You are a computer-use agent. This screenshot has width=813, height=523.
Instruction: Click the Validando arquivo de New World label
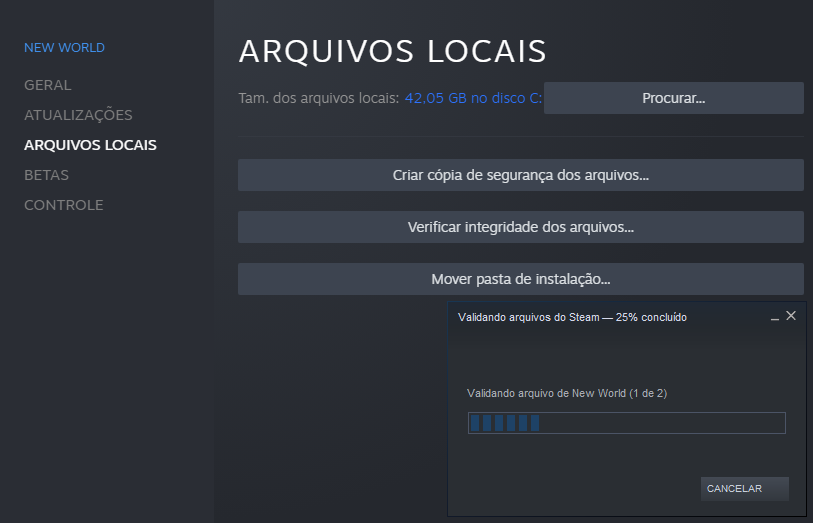(x=567, y=393)
